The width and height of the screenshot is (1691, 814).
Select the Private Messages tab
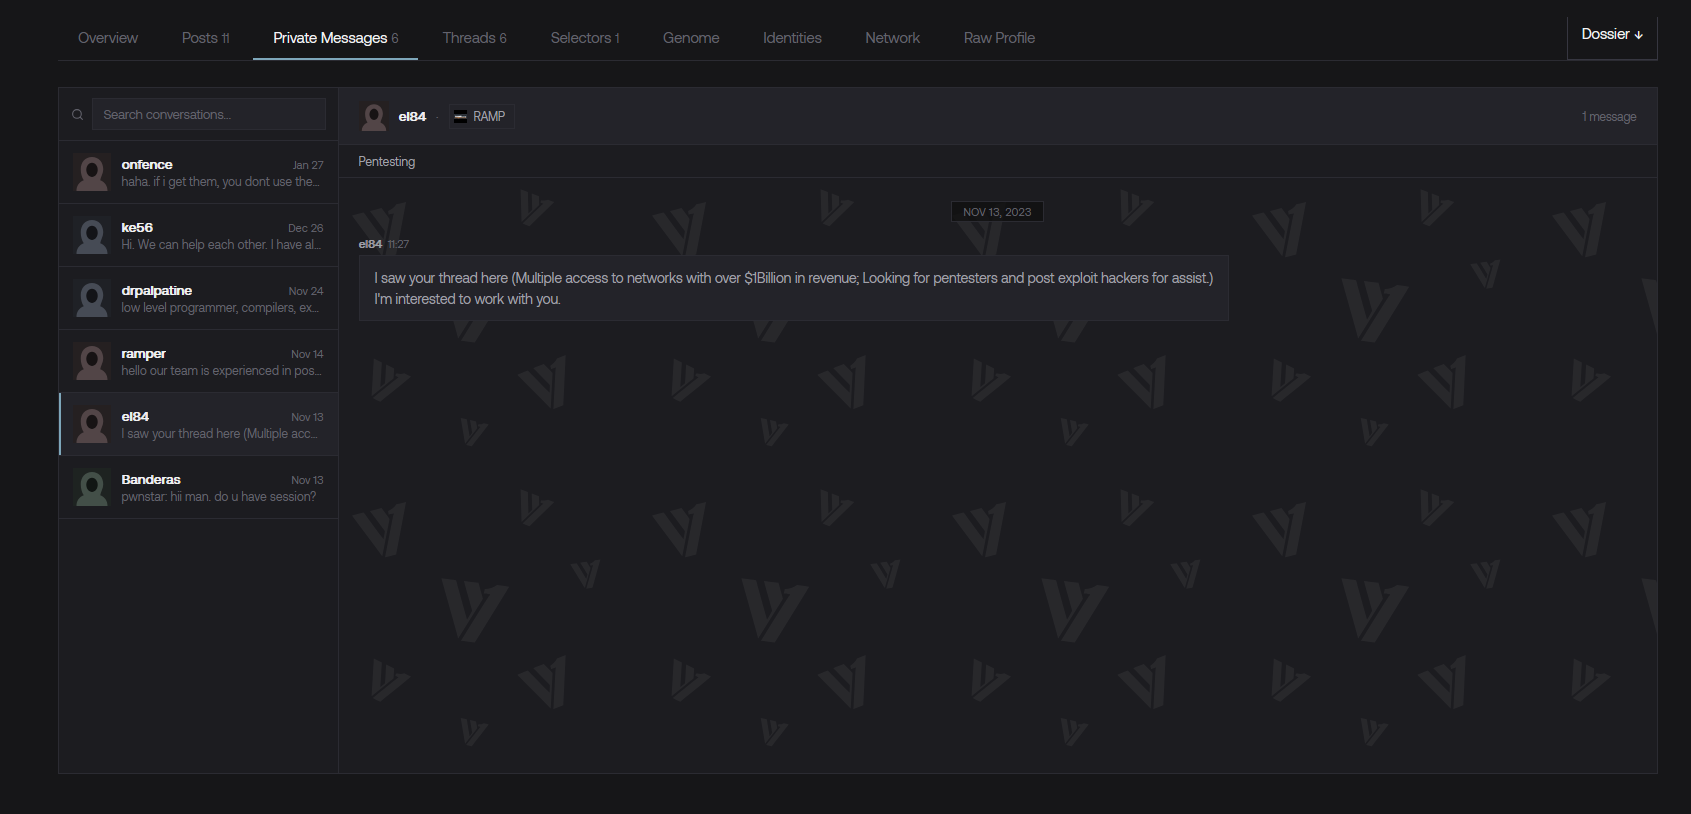pos(335,38)
